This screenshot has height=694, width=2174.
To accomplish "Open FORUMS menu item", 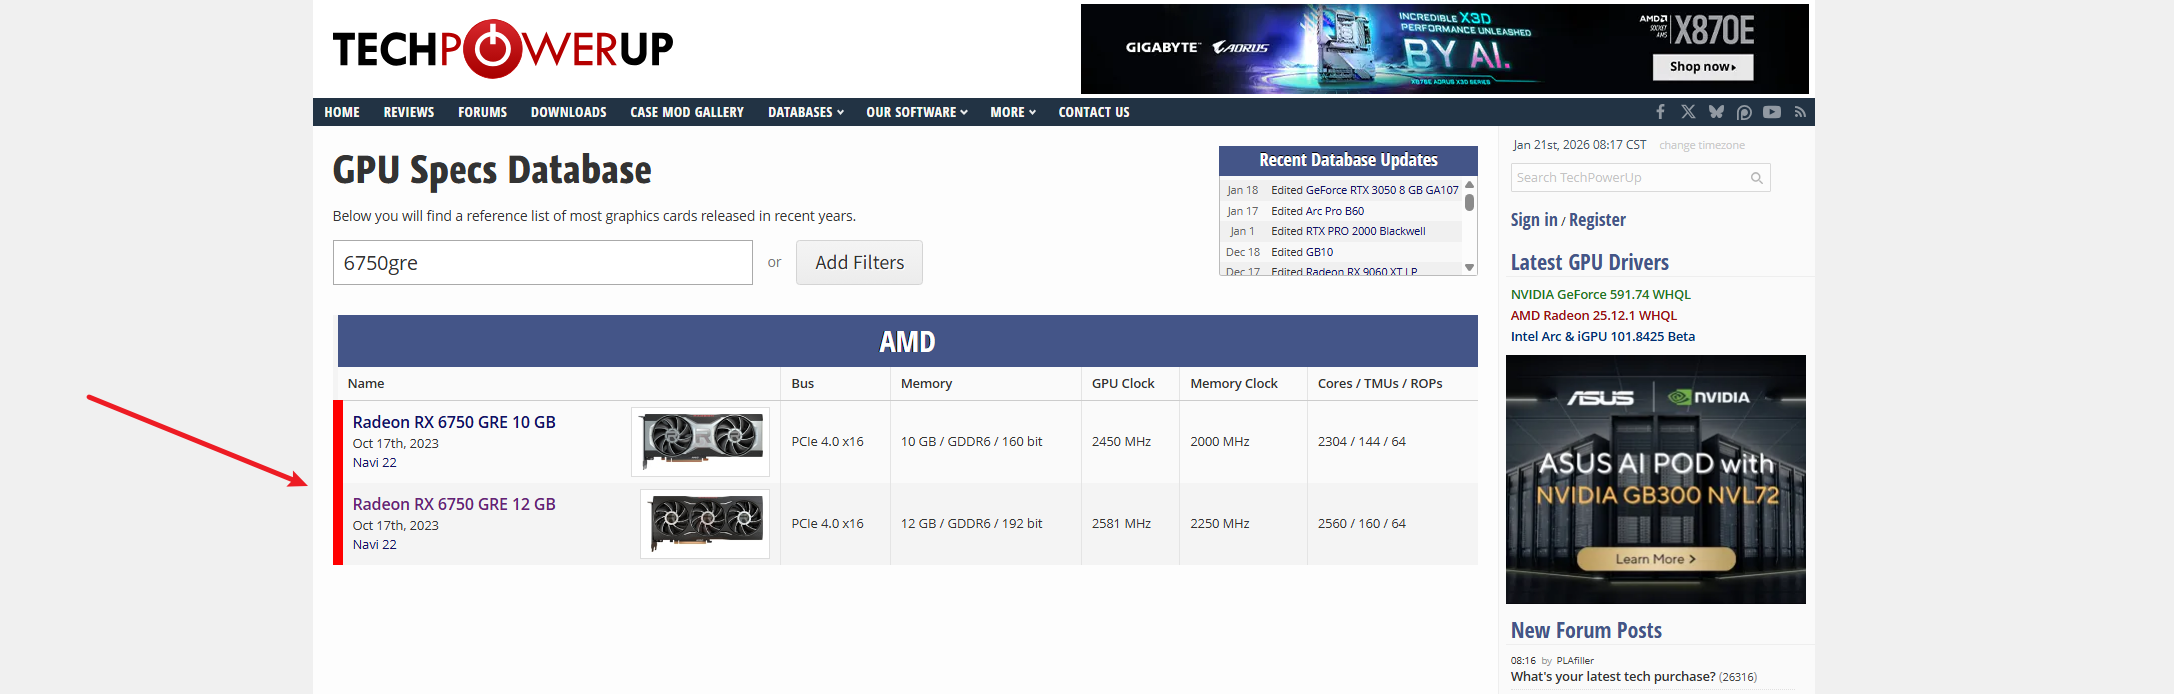I will coord(483,112).
